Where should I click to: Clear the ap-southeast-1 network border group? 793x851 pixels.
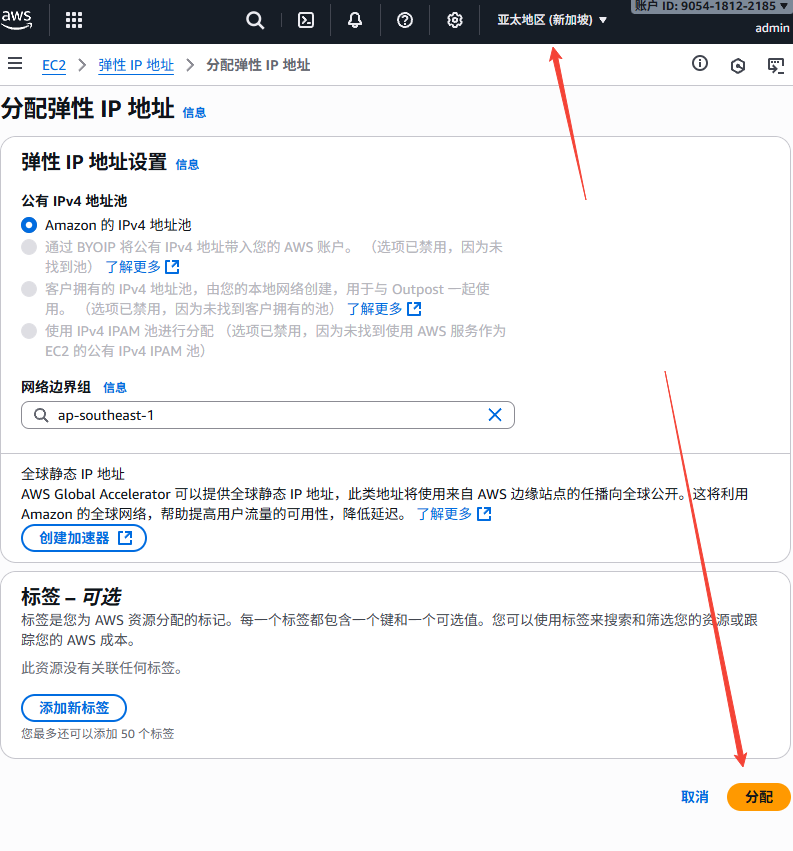494,415
